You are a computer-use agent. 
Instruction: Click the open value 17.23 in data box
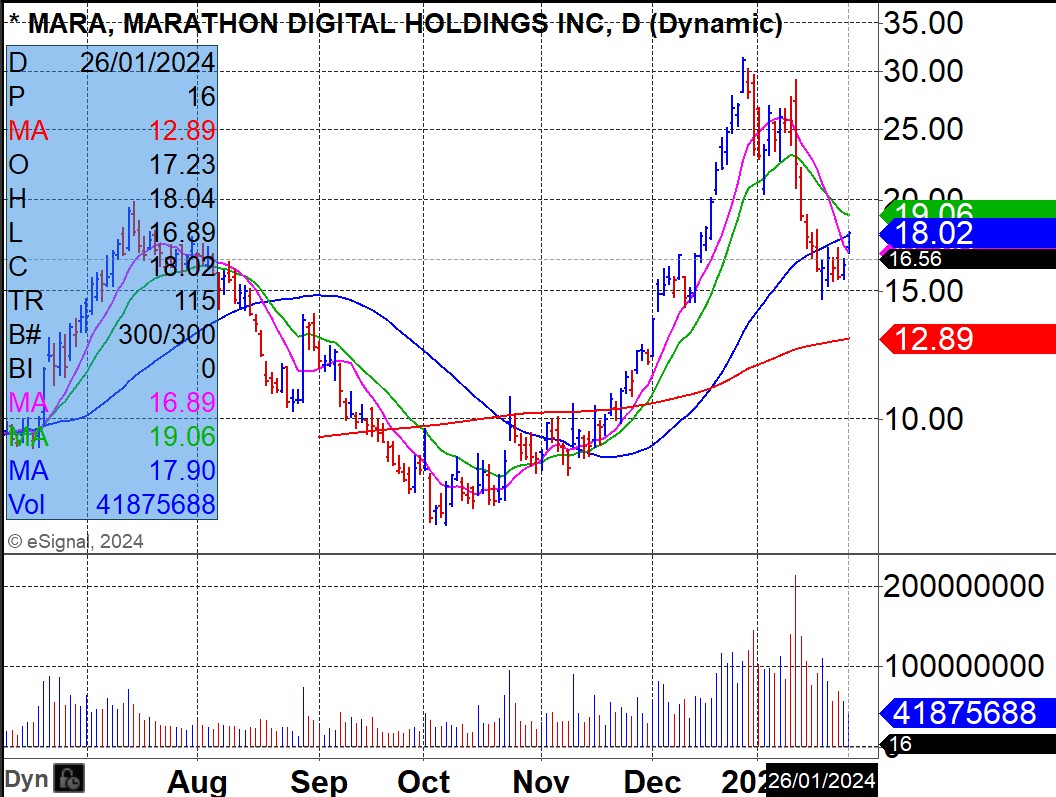click(x=182, y=164)
